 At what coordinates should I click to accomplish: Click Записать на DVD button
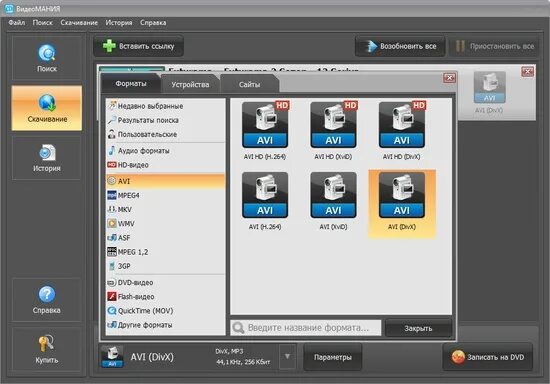pyautogui.click(x=488, y=357)
